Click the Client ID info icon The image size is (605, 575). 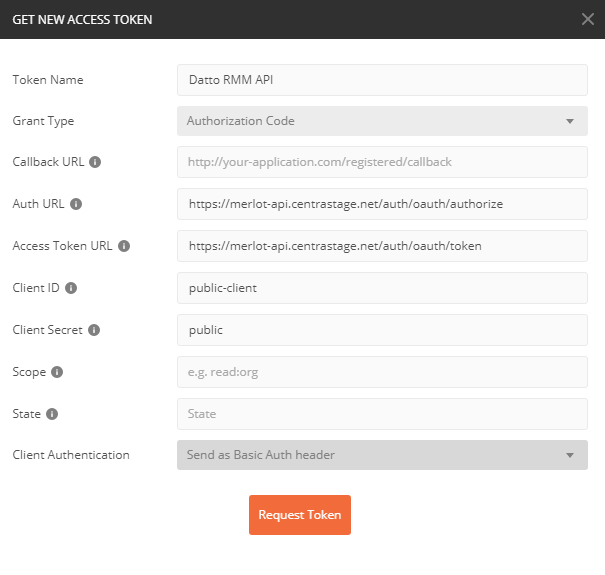click(71, 288)
